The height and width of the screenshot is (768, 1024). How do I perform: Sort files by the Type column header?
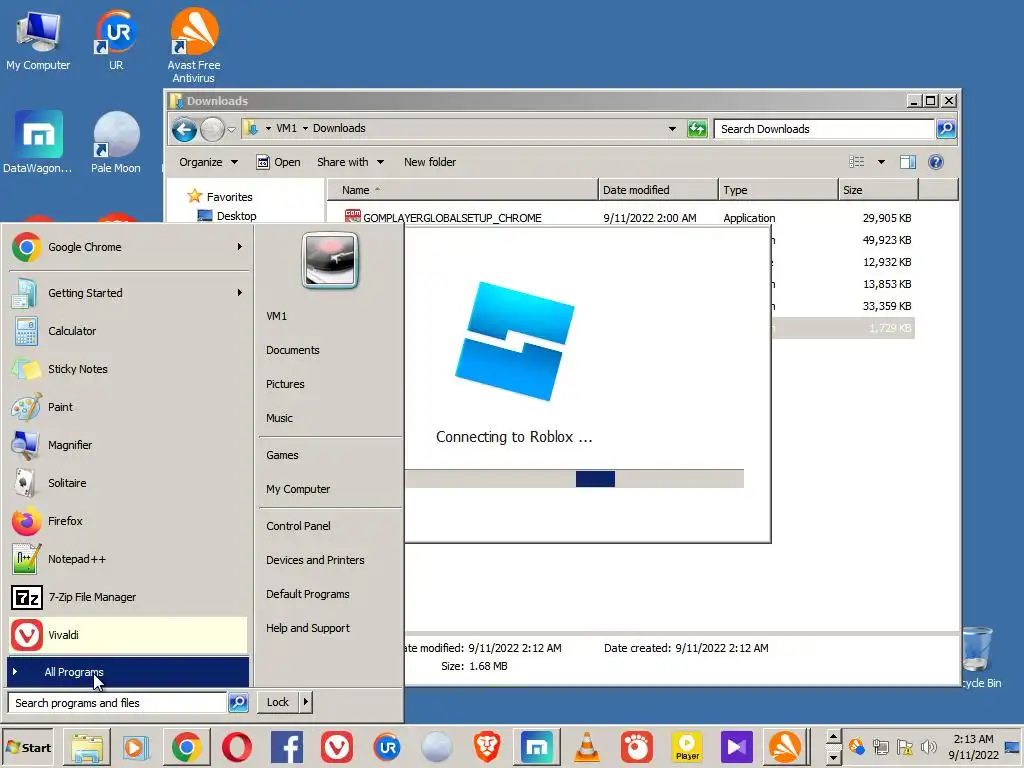[778, 190]
